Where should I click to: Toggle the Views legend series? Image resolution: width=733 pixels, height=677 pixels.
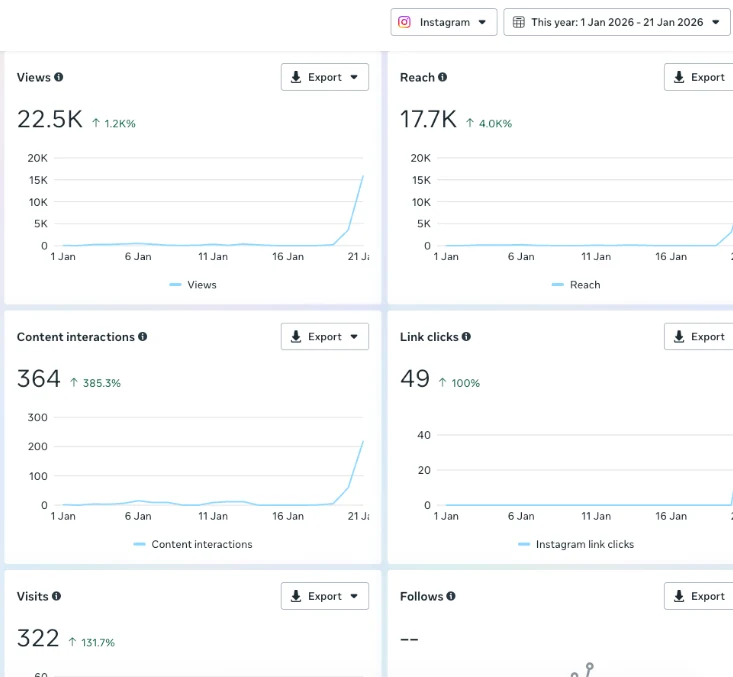(x=193, y=285)
